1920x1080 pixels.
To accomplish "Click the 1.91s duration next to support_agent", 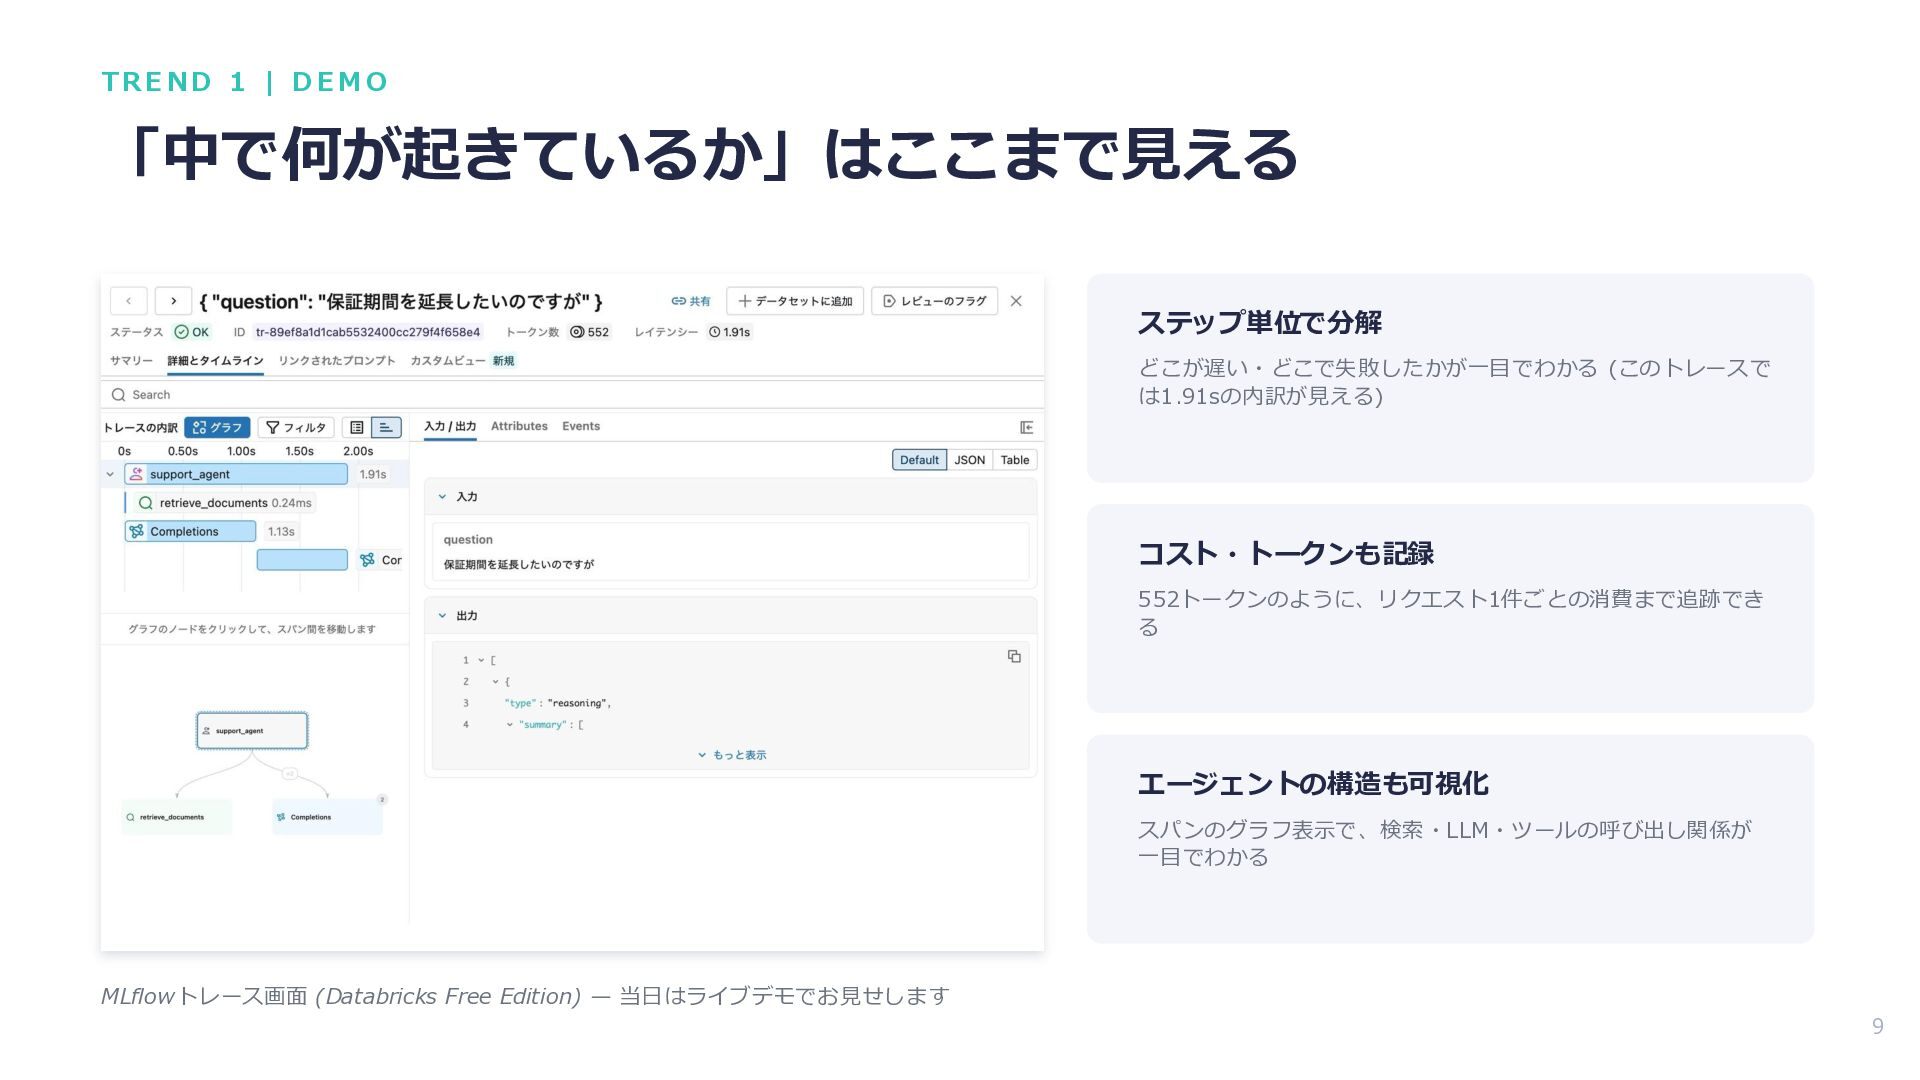I will [373, 475].
